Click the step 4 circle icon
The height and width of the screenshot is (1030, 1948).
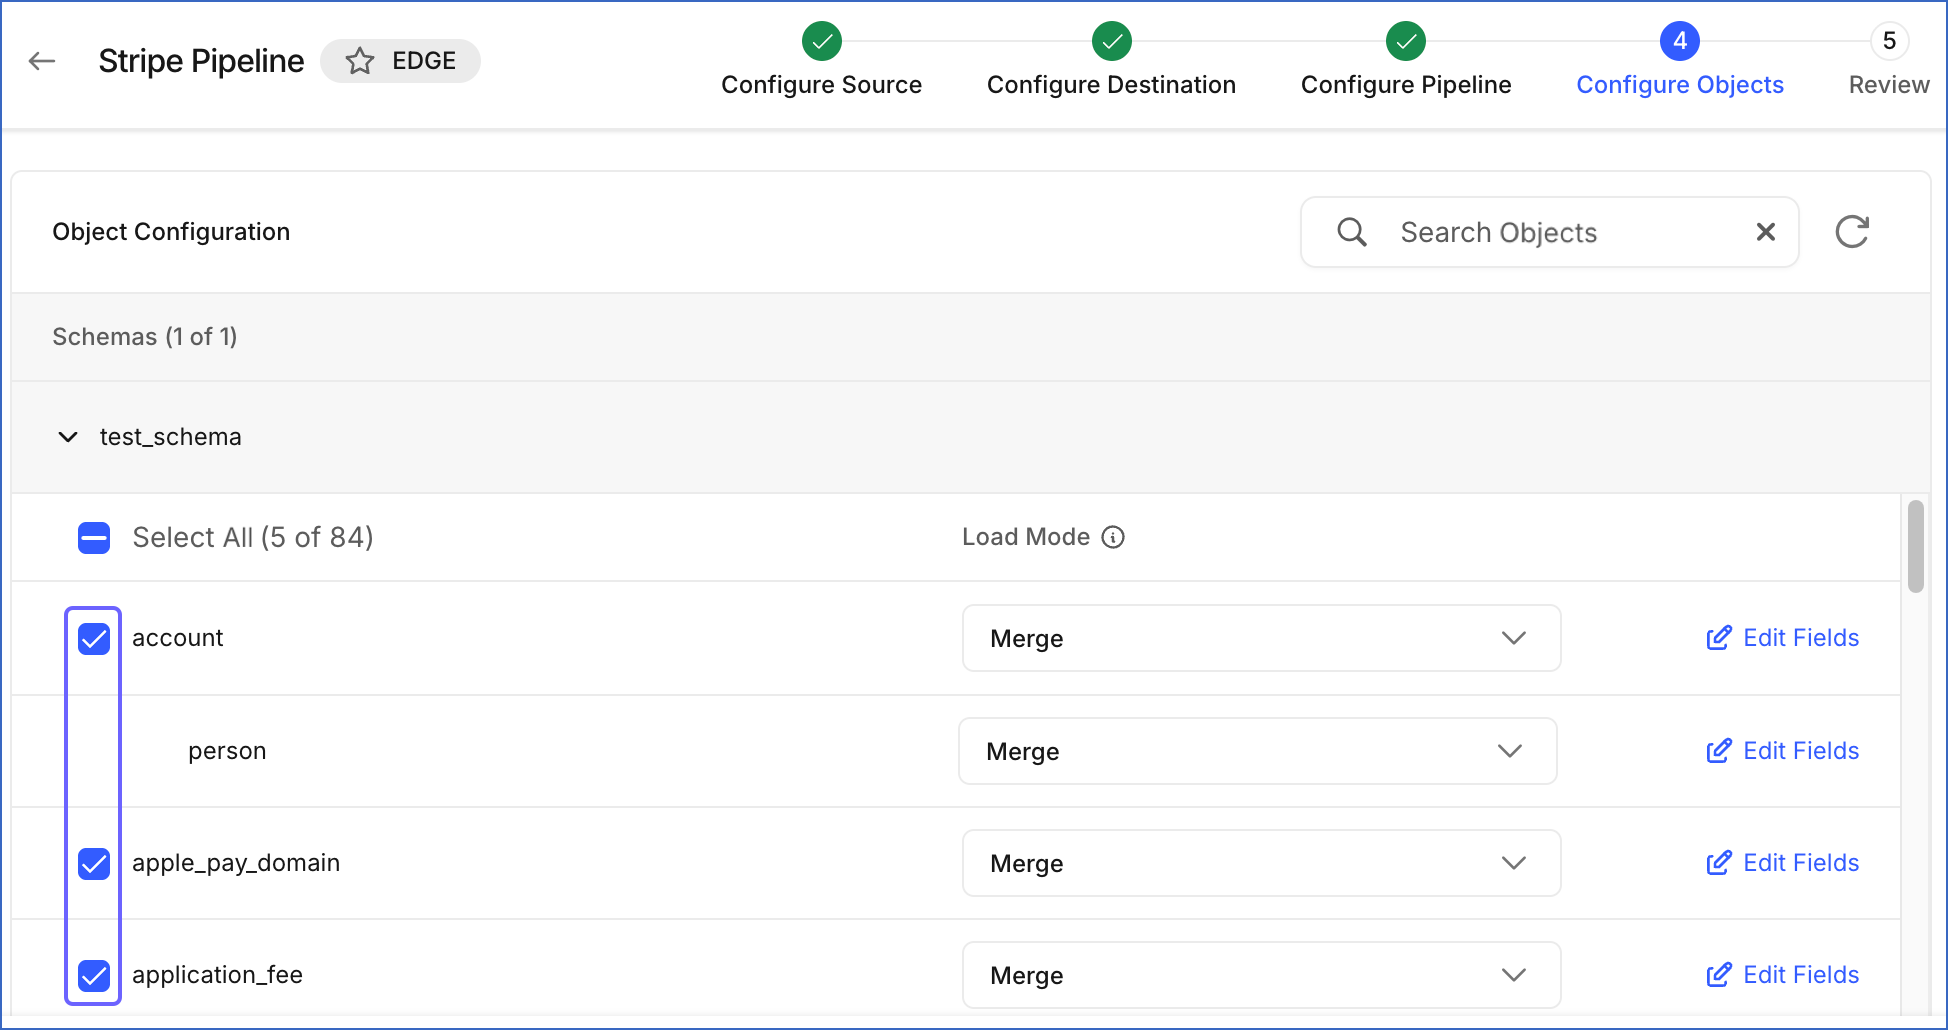coord(1680,41)
